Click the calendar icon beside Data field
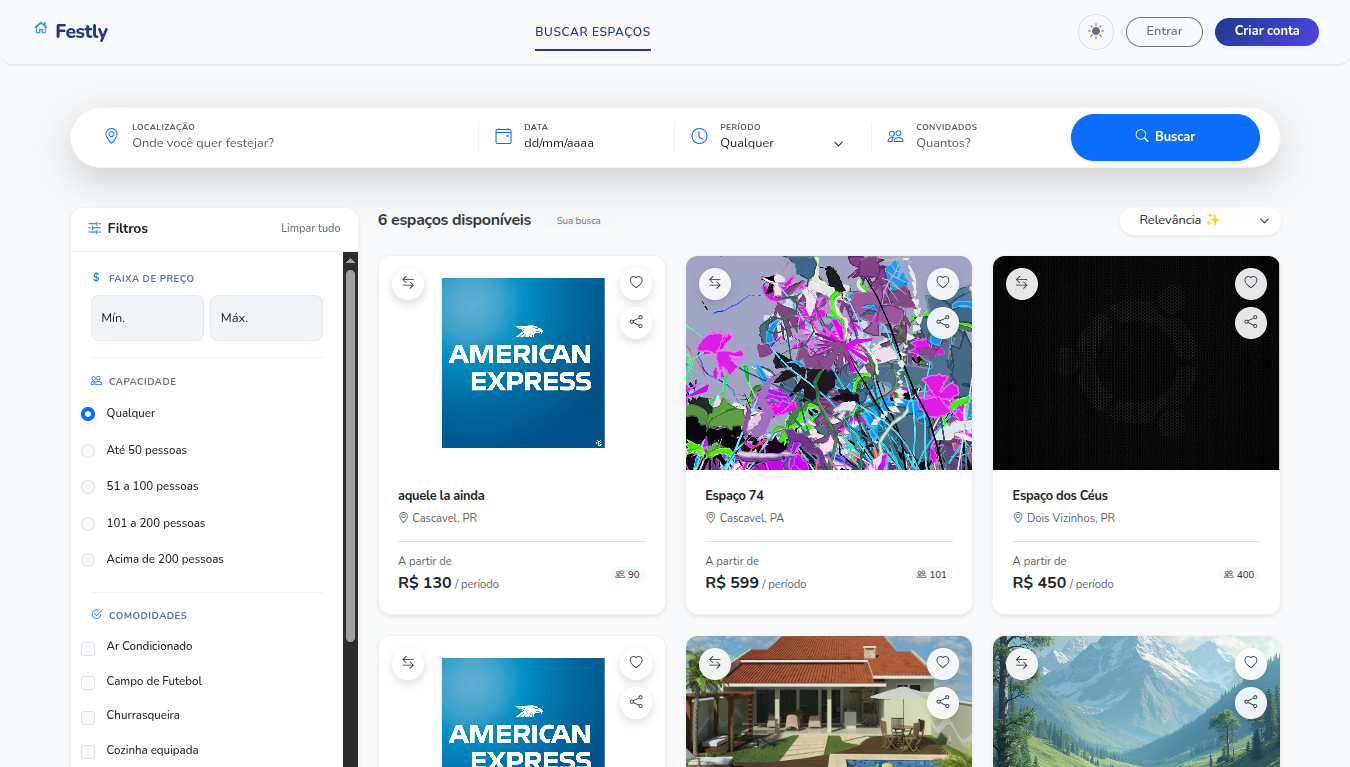Image resolution: width=1350 pixels, height=767 pixels. point(504,136)
